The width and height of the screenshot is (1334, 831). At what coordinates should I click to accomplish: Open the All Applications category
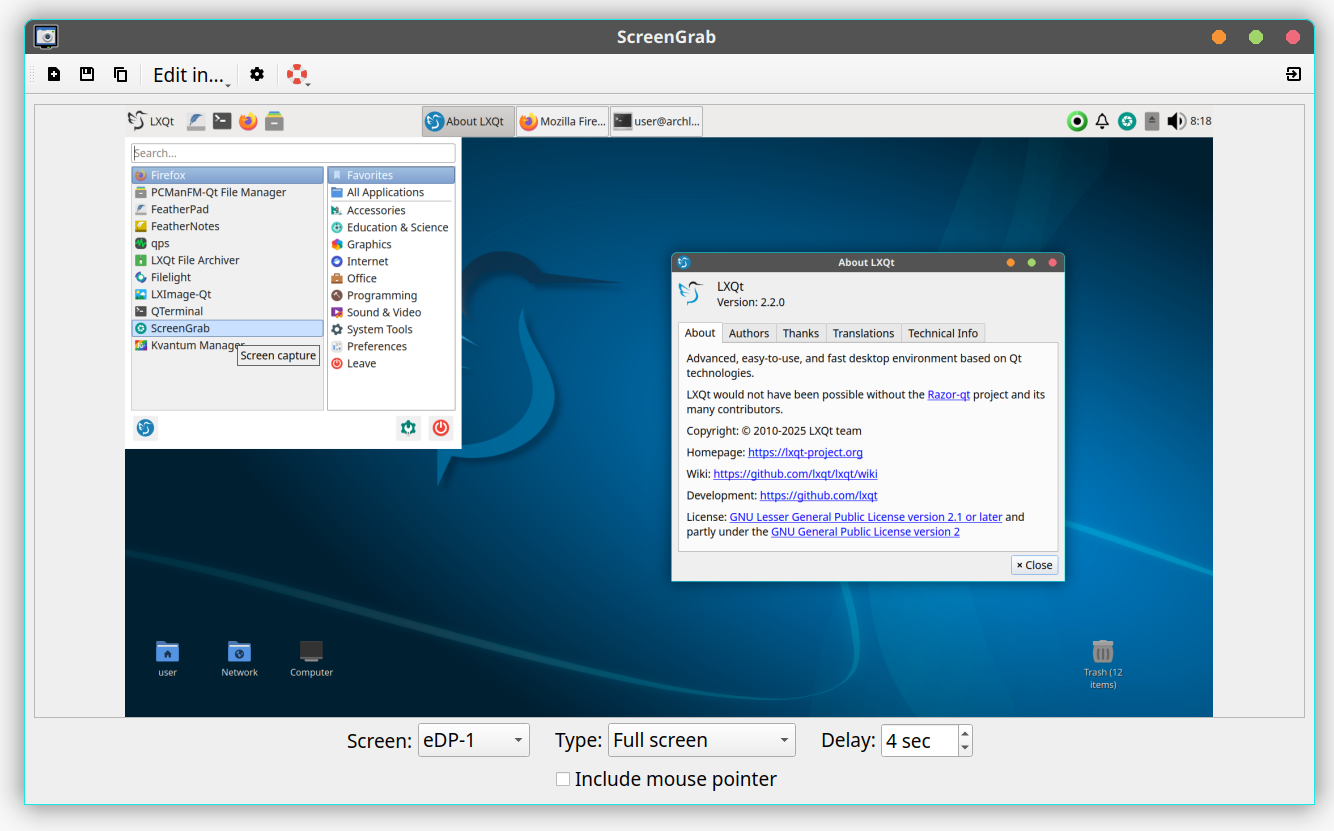391,192
